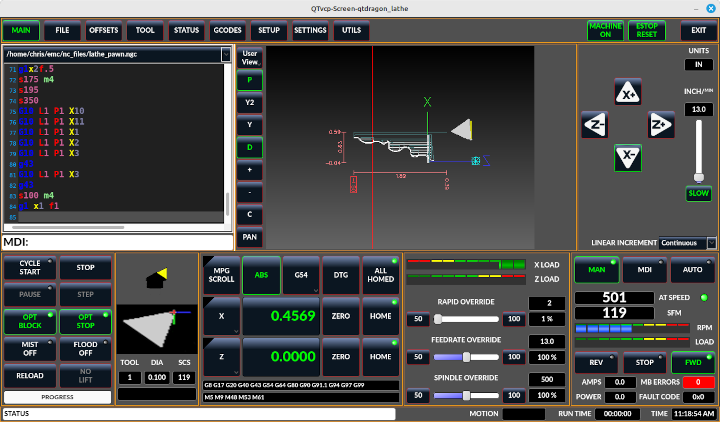Open the GCODES tab
Image resolution: width=720 pixels, height=422 pixels.
pos(229,31)
